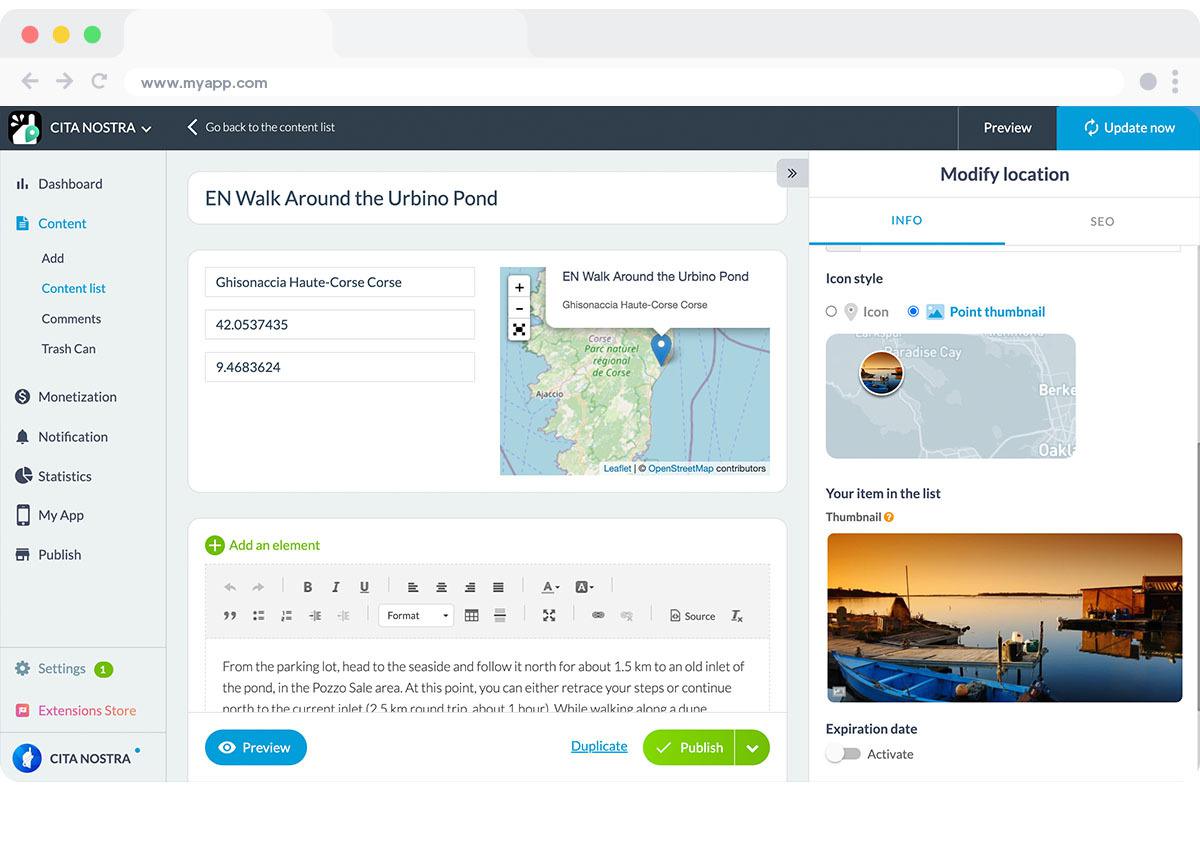Screen dimensions: 1200x850
Task: Open the Format dropdown
Action: point(416,616)
